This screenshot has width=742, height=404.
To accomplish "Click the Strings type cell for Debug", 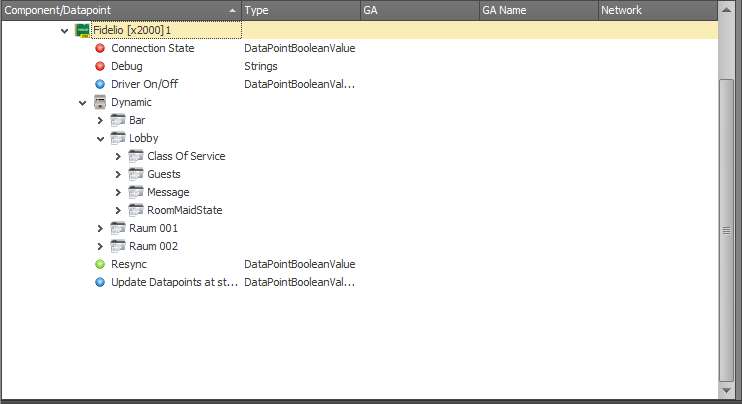I will click(x=261, y=66).
